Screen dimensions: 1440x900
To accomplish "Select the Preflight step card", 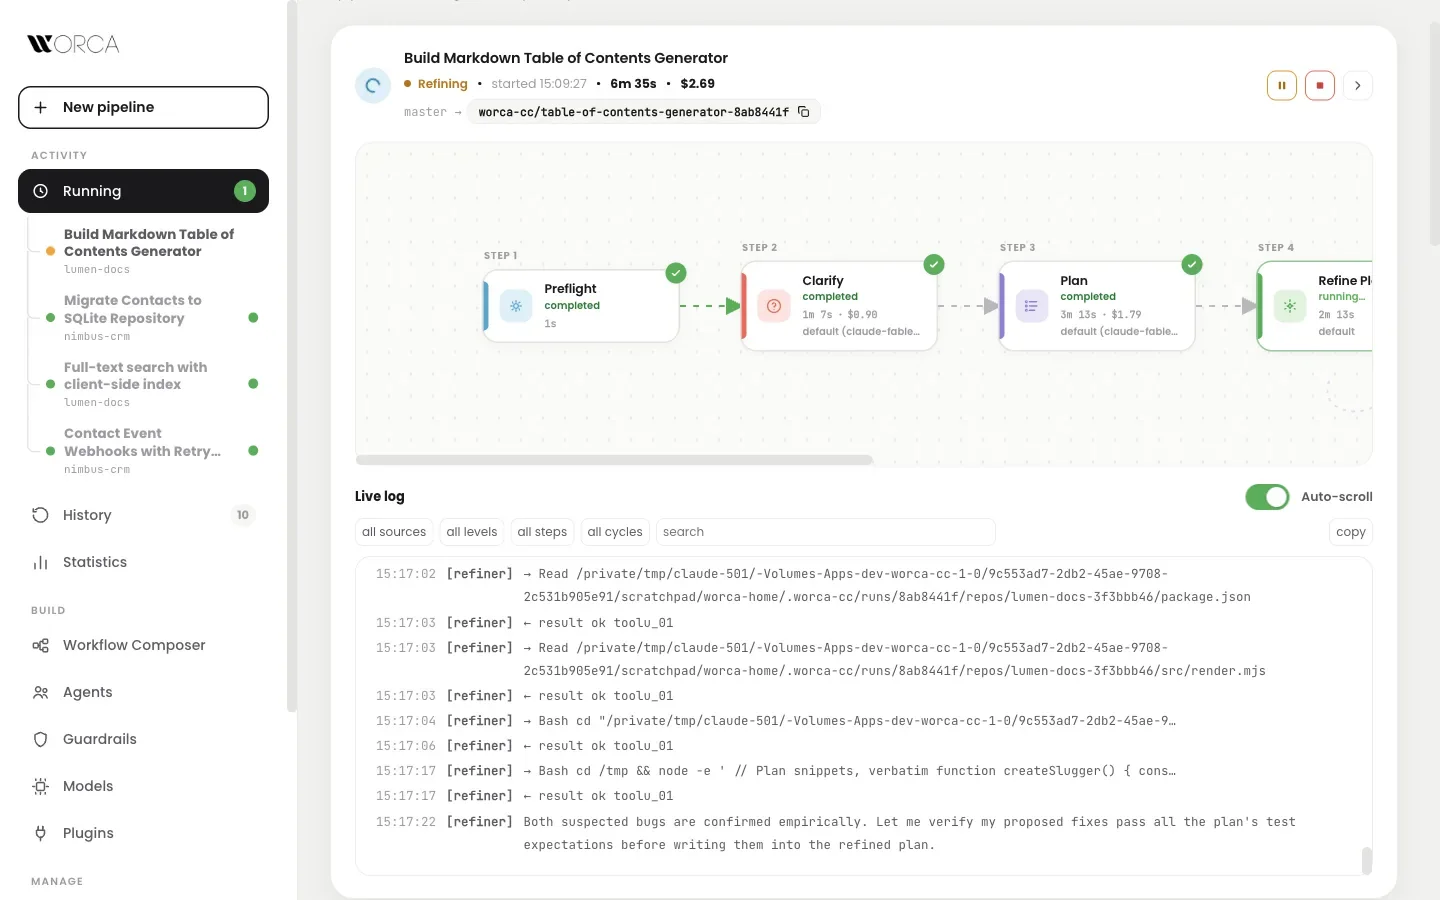I will pos(581,306).
